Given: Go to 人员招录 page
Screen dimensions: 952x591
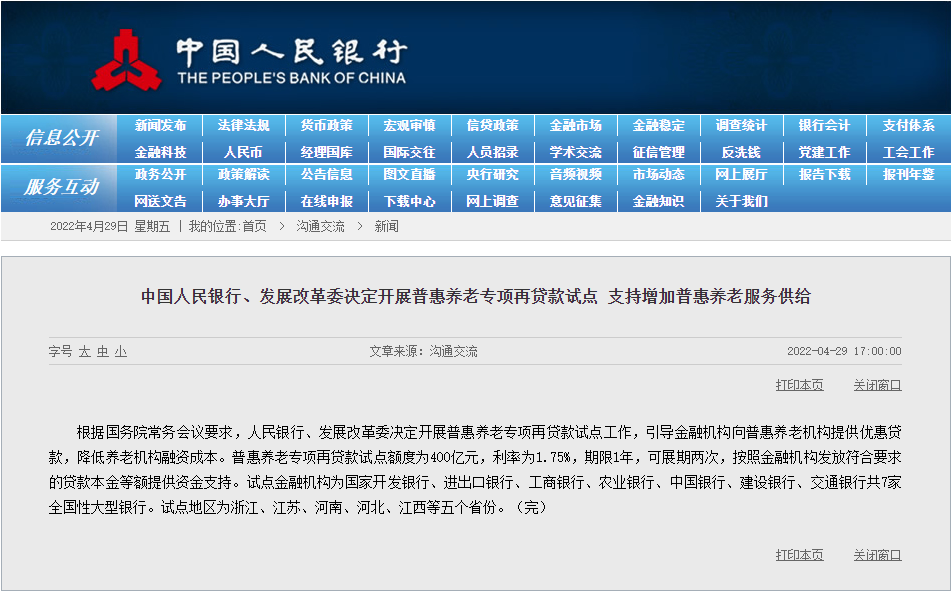Looking at the screenshot, I should click(492, 152).
